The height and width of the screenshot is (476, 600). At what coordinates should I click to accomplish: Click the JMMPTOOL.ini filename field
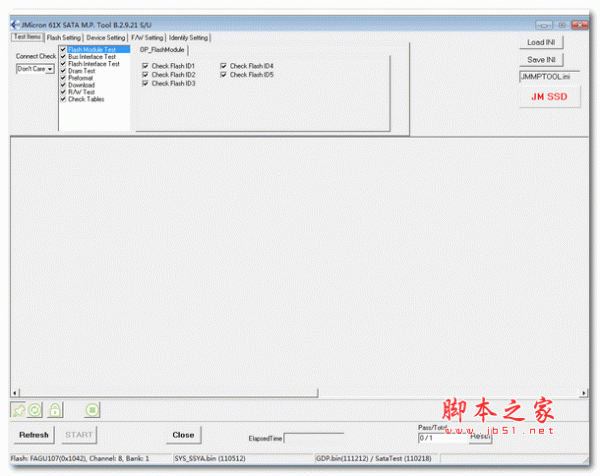pyautogui.click(x=549, y=77)
